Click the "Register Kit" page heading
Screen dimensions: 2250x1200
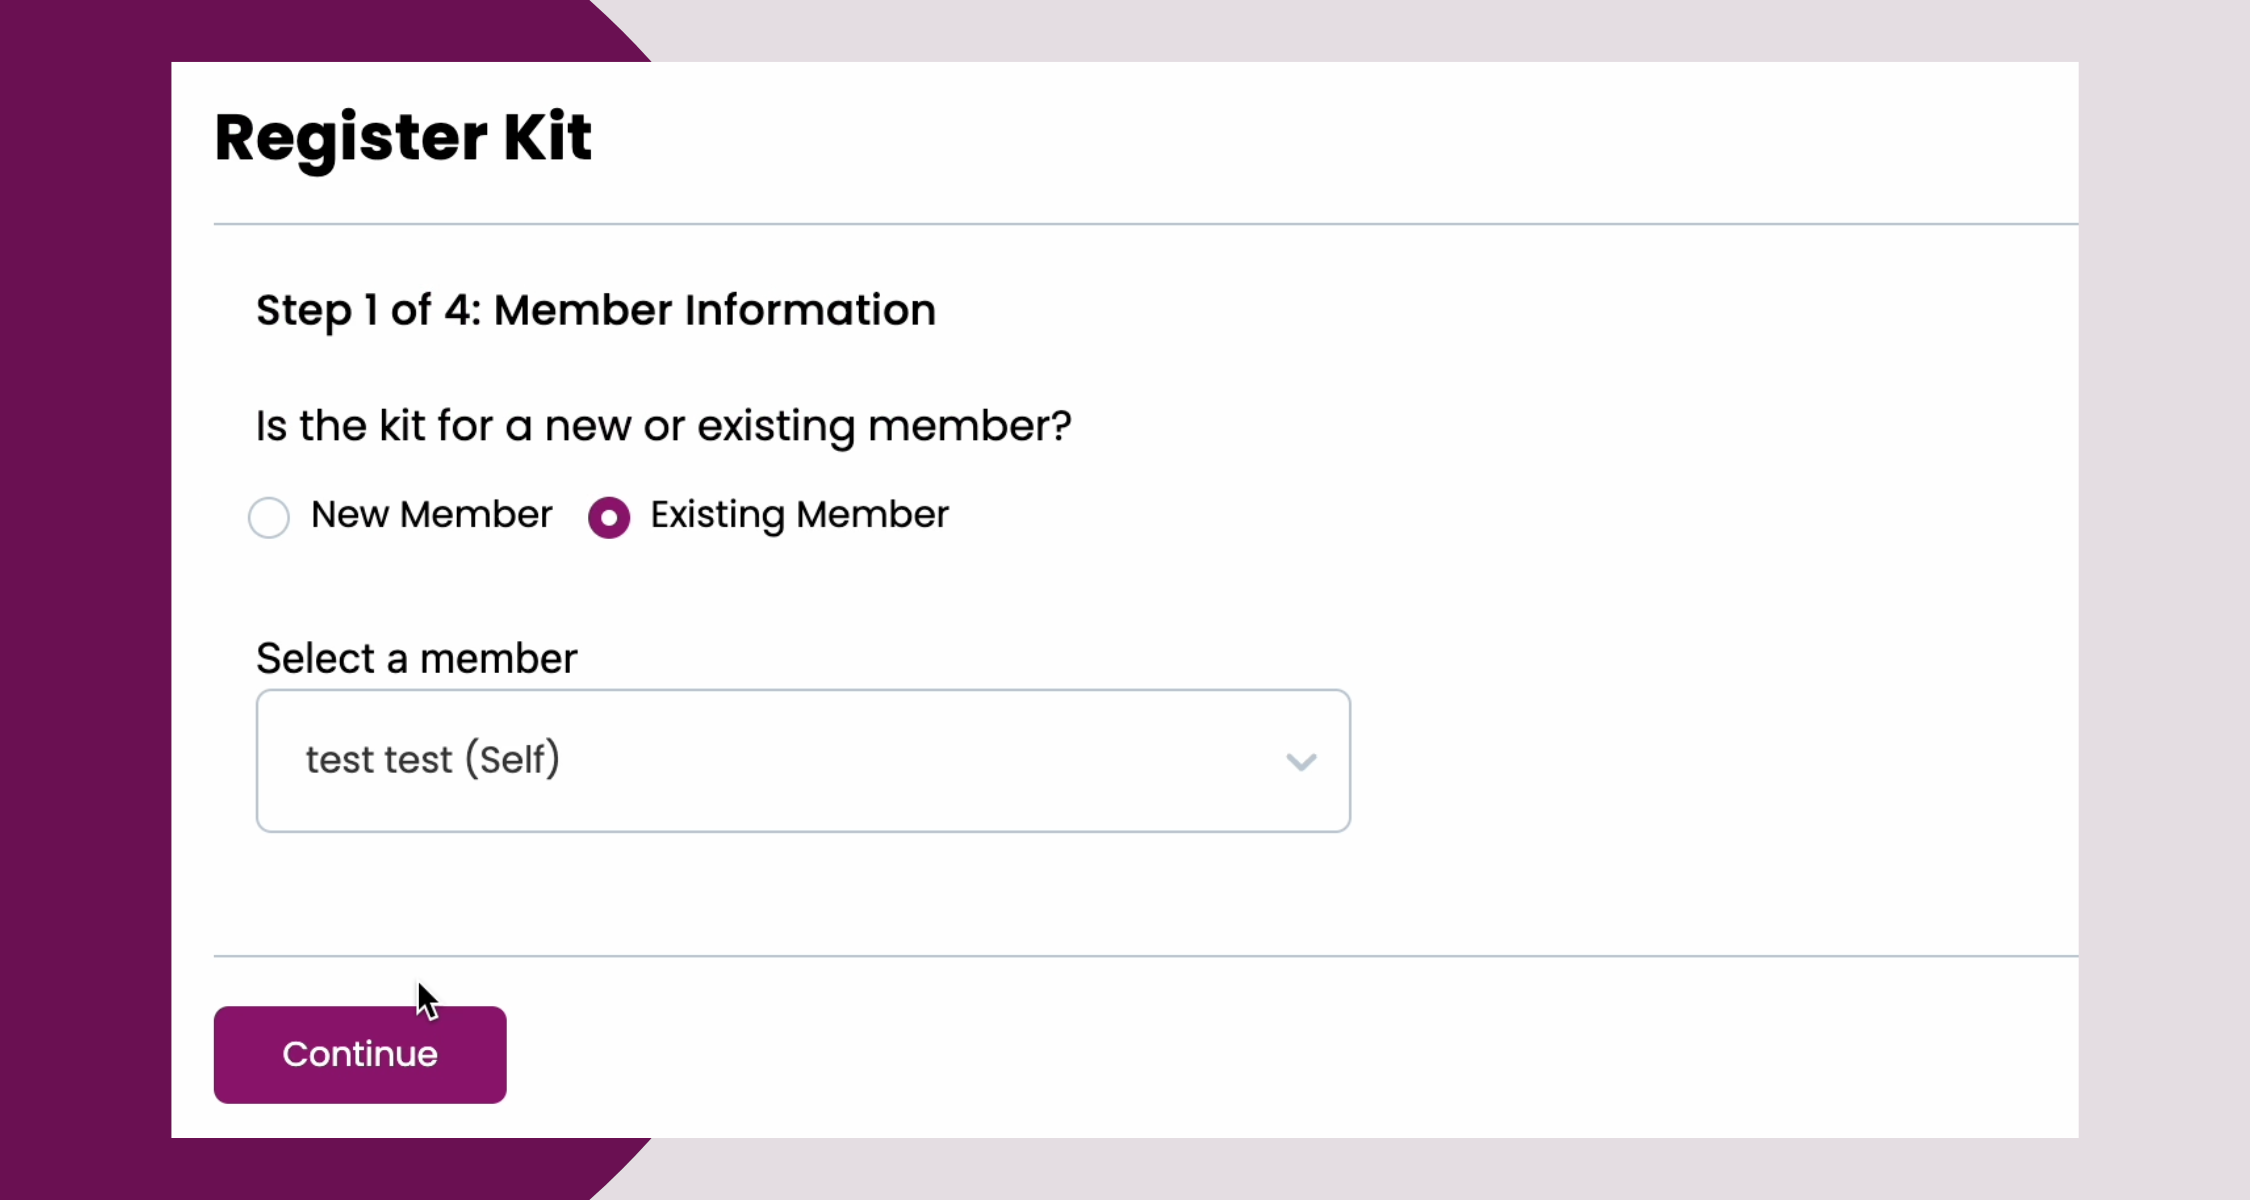403,137
